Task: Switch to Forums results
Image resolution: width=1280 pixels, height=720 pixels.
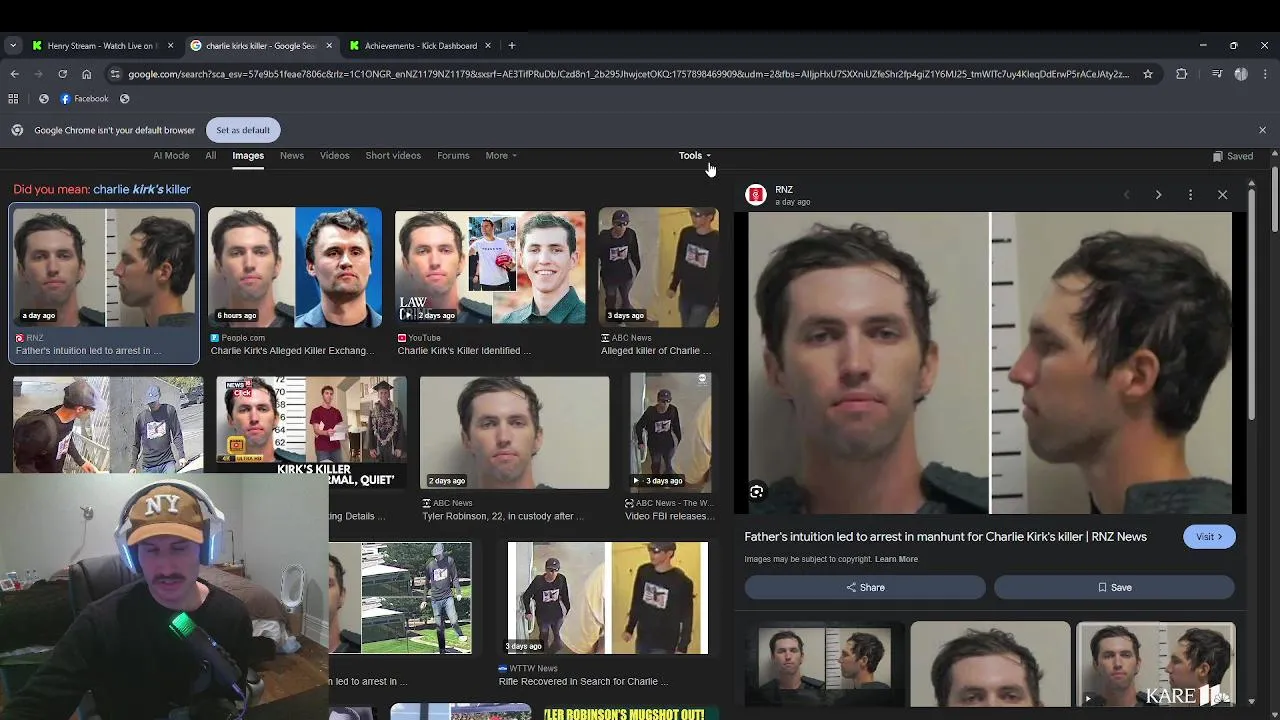Action: [x=453, y=155]
